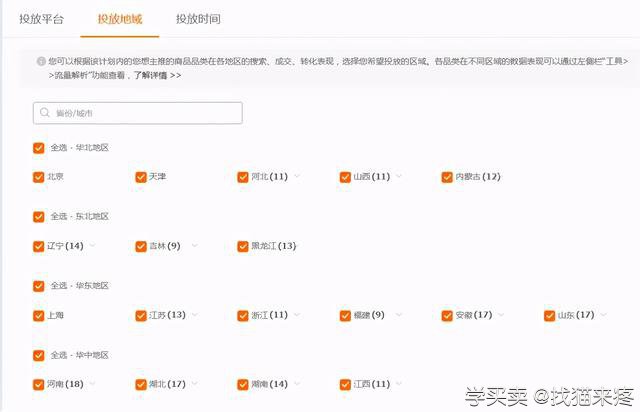Expand the 湖北(17) city list arrow
640x412 pixels.
195,383
